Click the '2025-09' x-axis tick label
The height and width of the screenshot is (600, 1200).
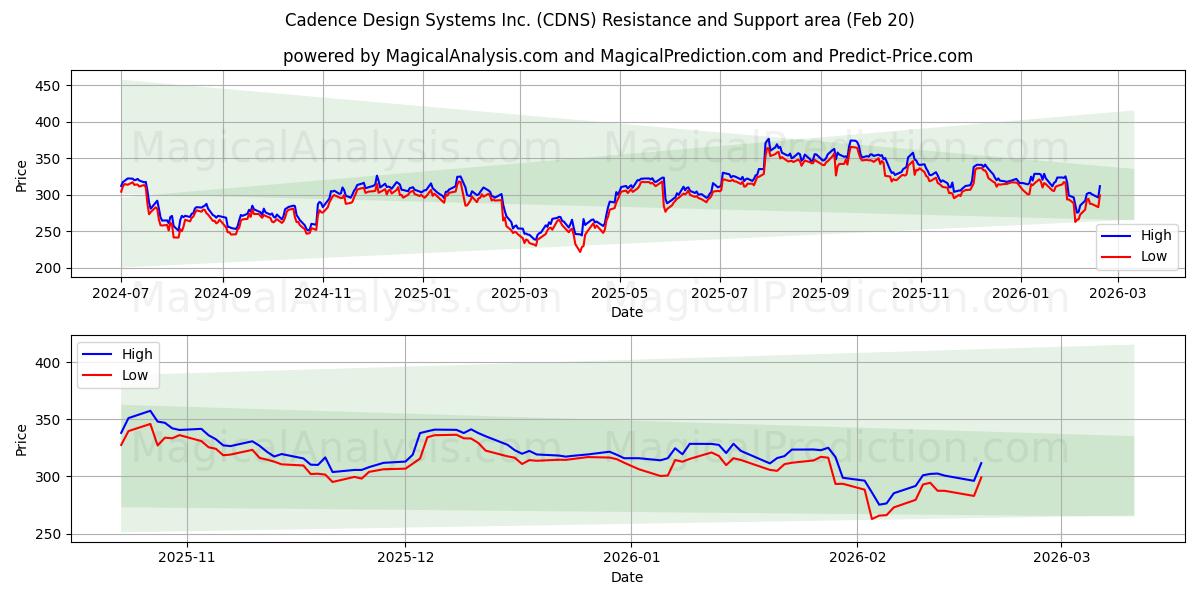pos(821,295)
